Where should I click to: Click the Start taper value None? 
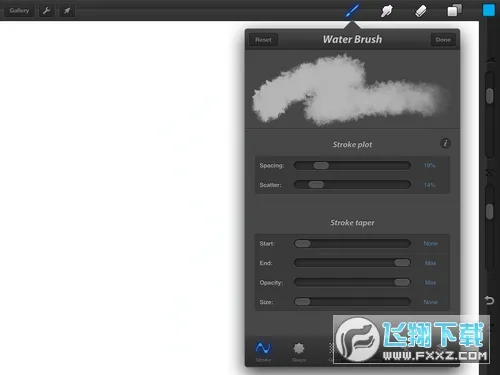click(x=430, y=244)
